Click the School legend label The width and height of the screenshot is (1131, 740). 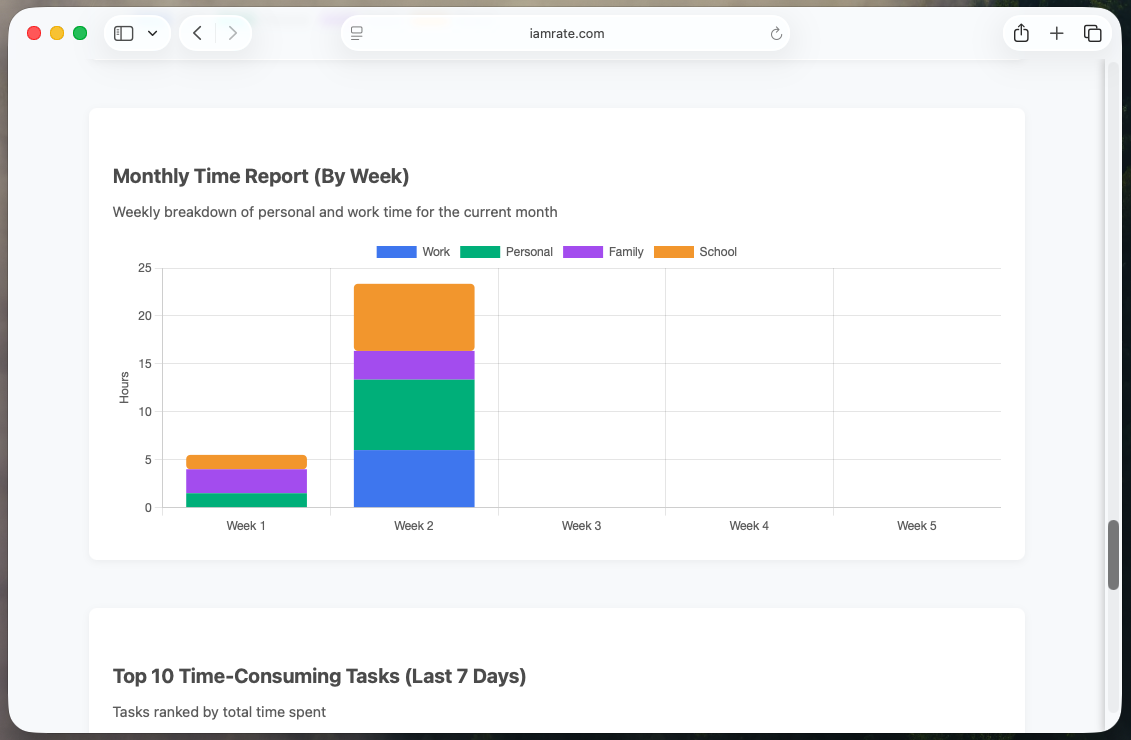[x=718, y=252]
